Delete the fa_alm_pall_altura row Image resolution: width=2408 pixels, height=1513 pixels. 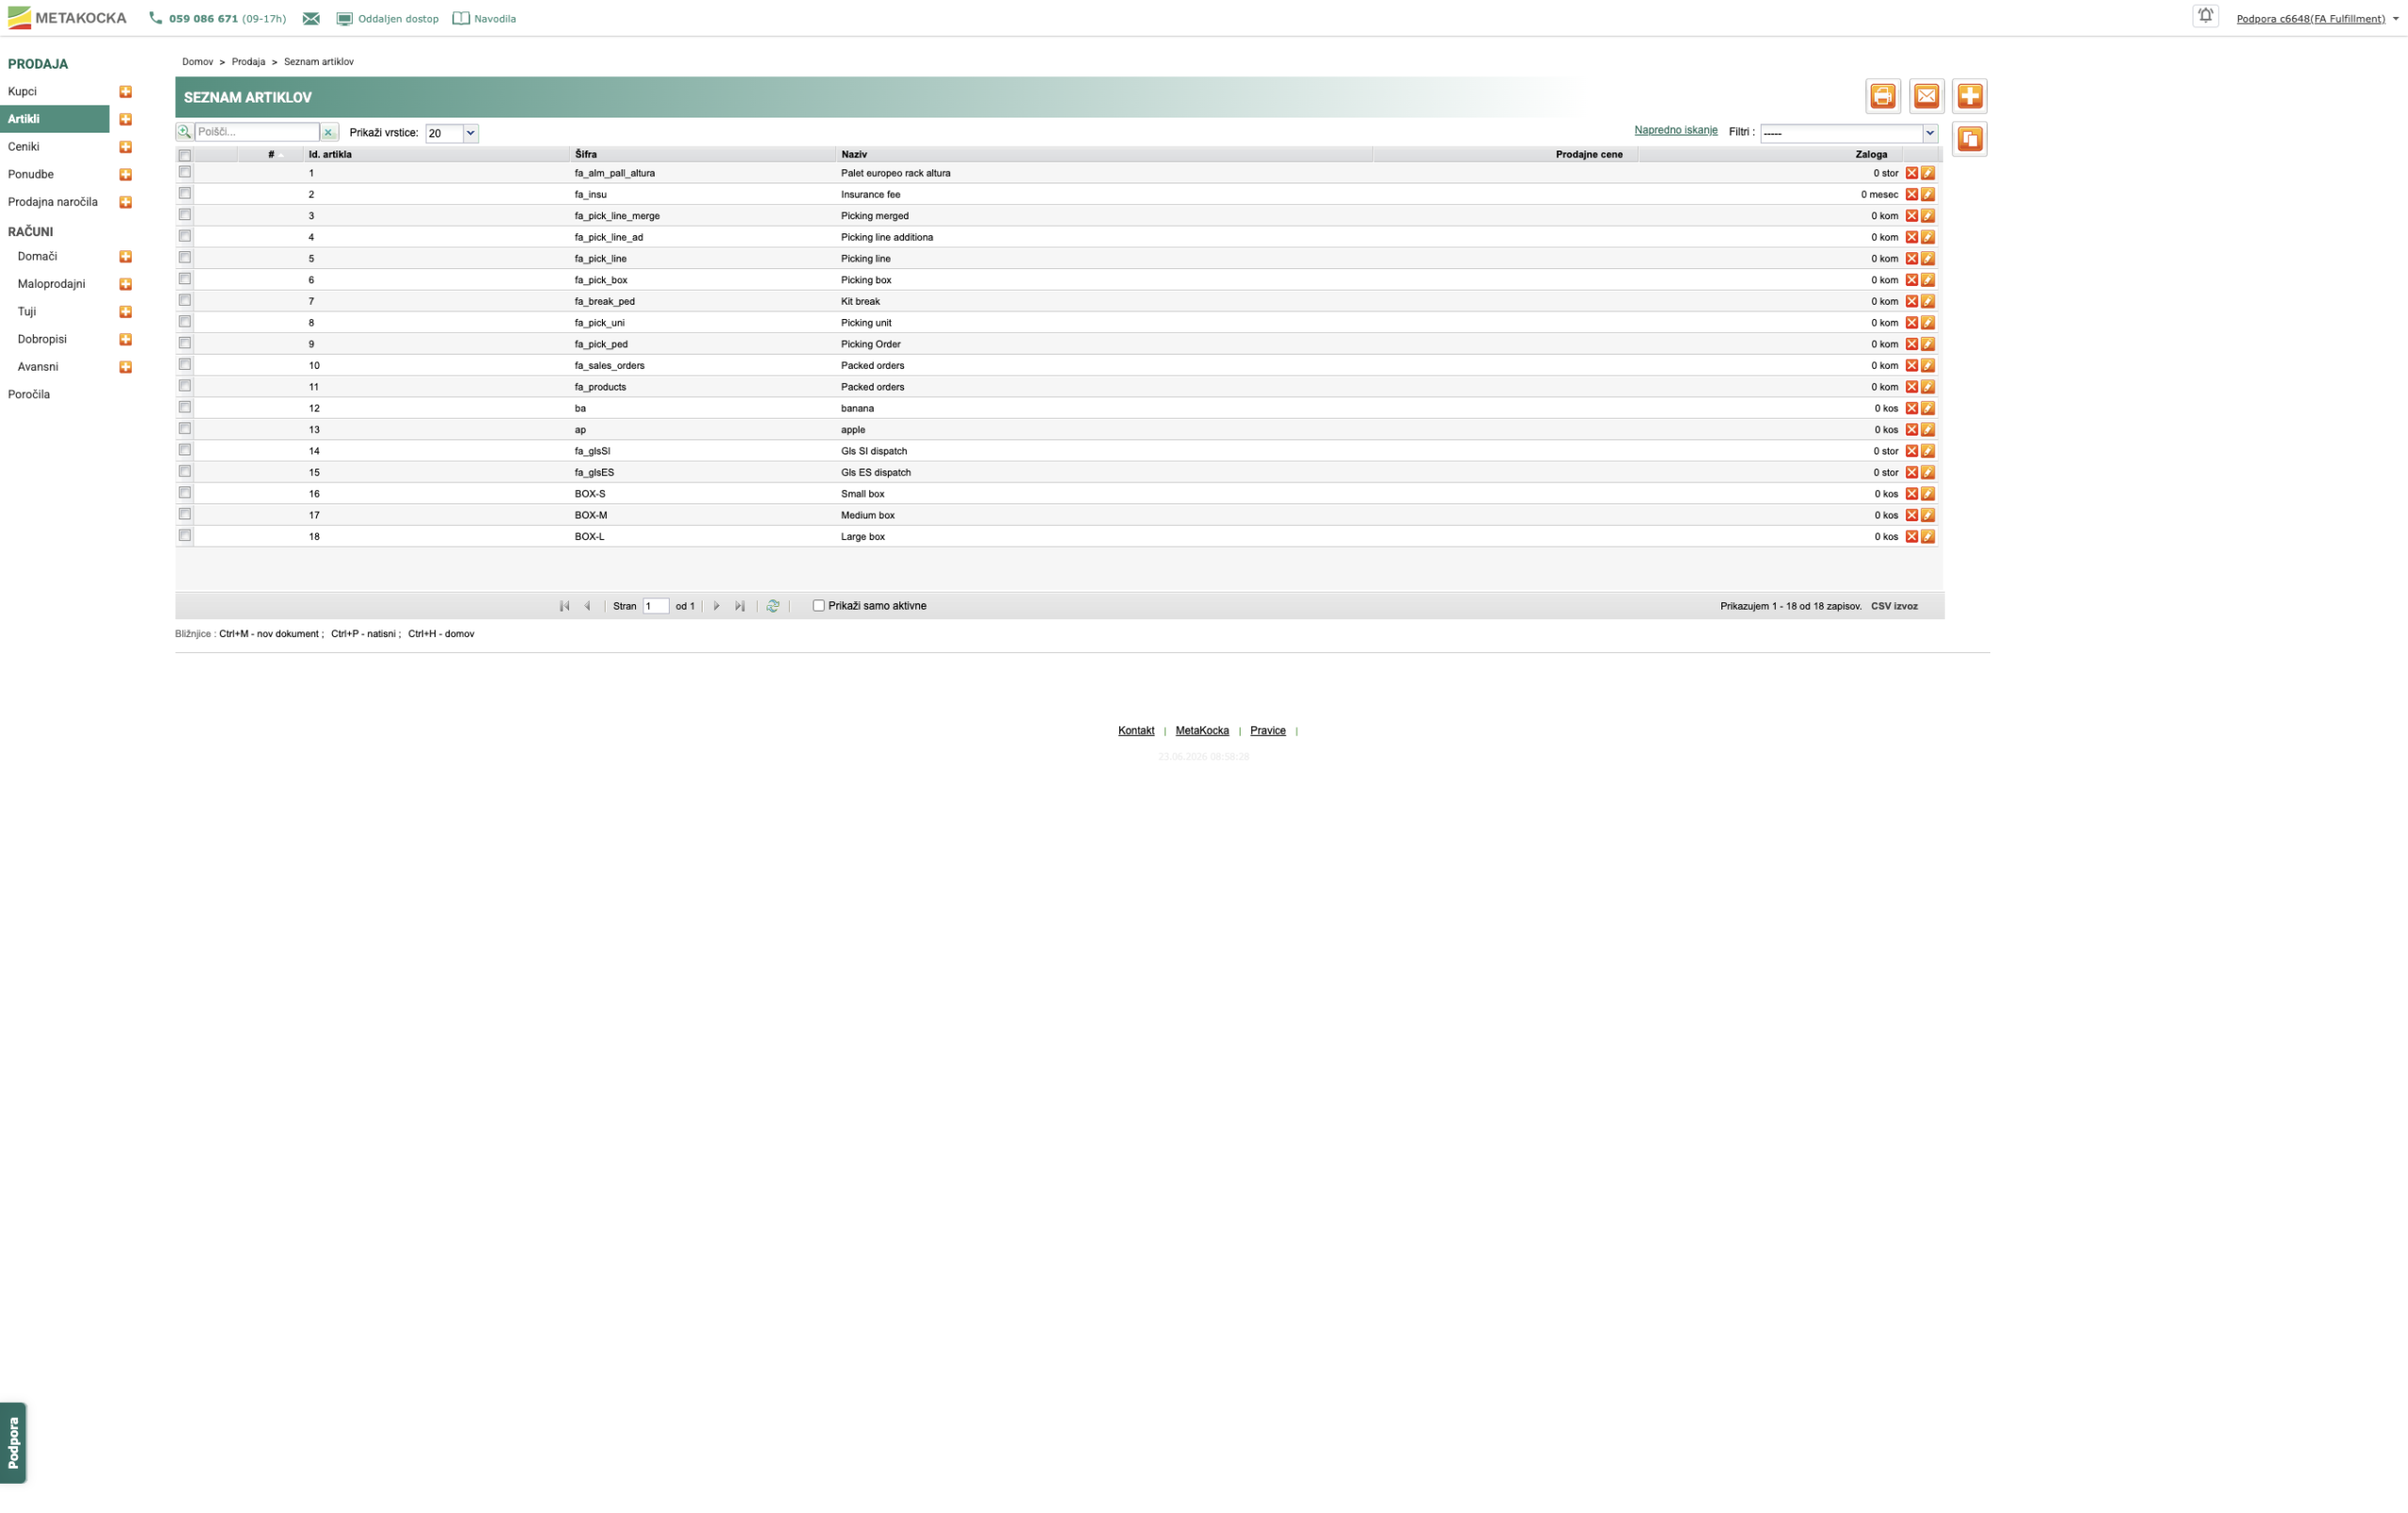(x=1911, y=173)
